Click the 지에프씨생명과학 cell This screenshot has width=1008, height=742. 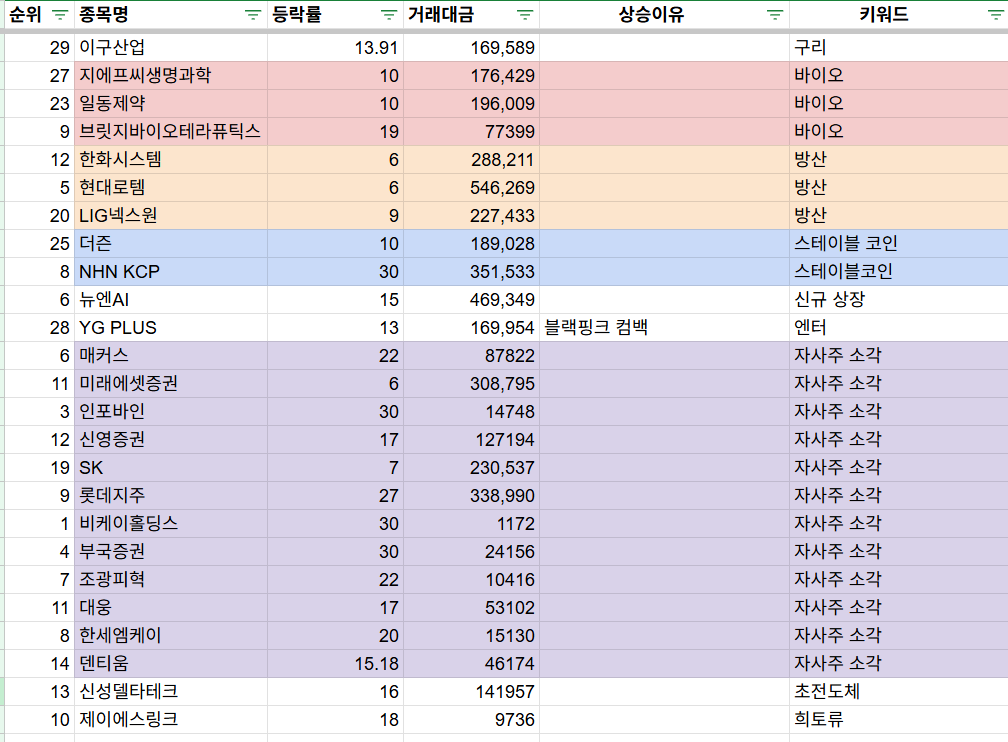coord(171,75)
